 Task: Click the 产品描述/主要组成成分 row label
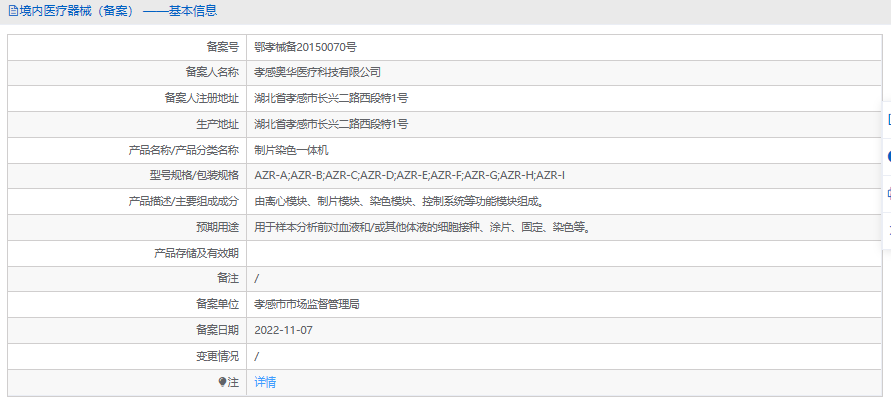(184, 201)
